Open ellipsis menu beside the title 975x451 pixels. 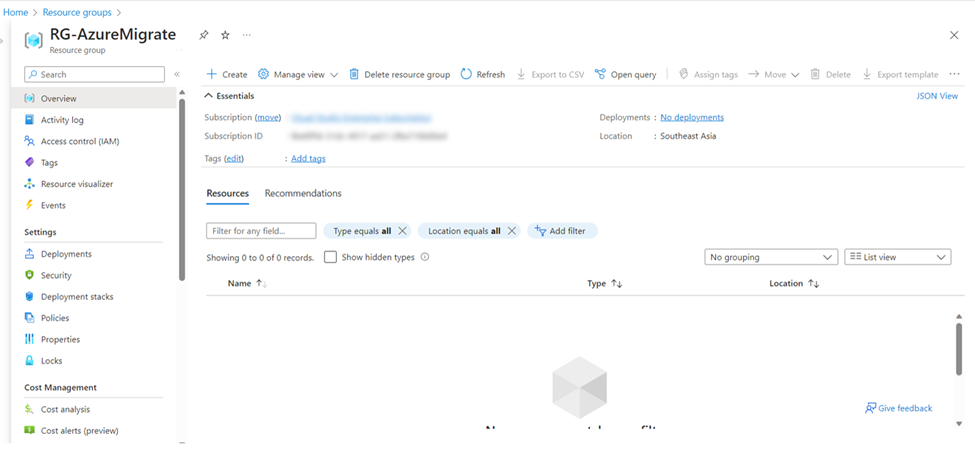click(247, 35)
